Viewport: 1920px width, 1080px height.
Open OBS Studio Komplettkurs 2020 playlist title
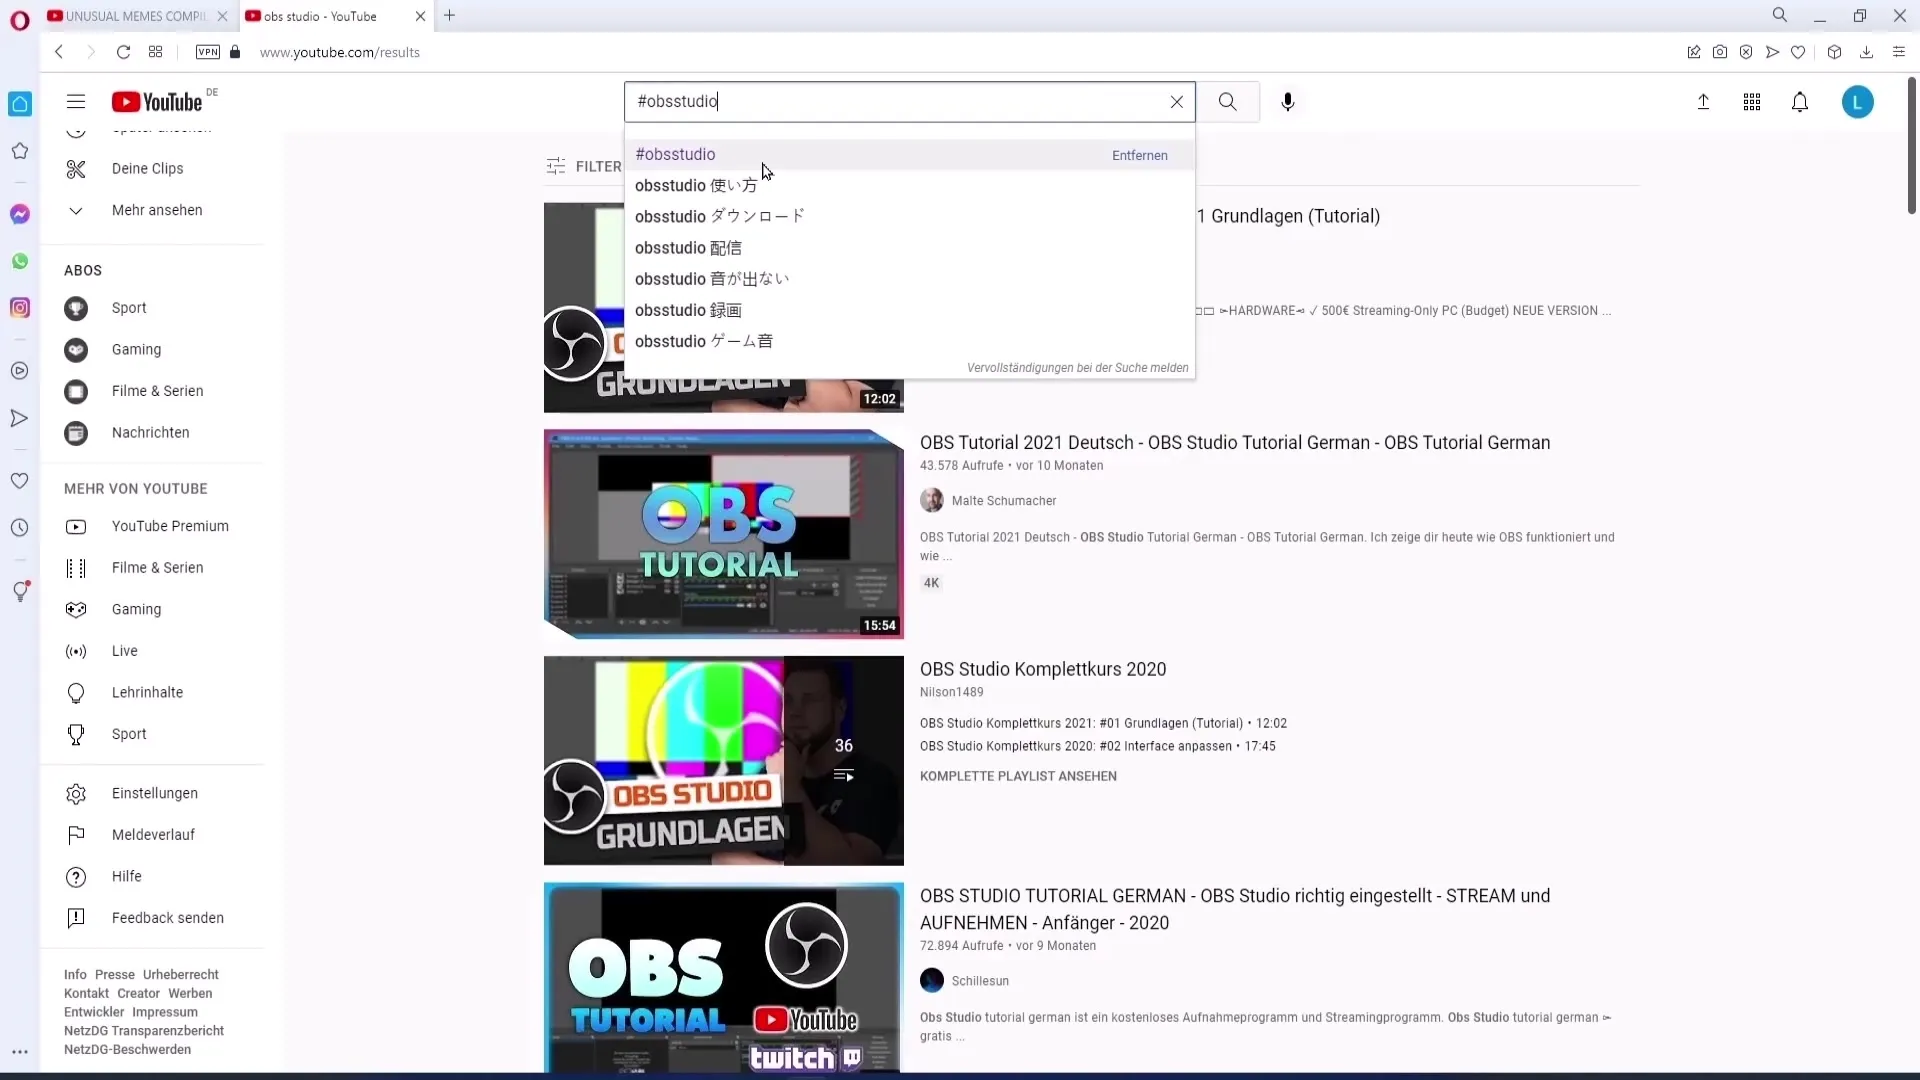[x=1043, y=669]
